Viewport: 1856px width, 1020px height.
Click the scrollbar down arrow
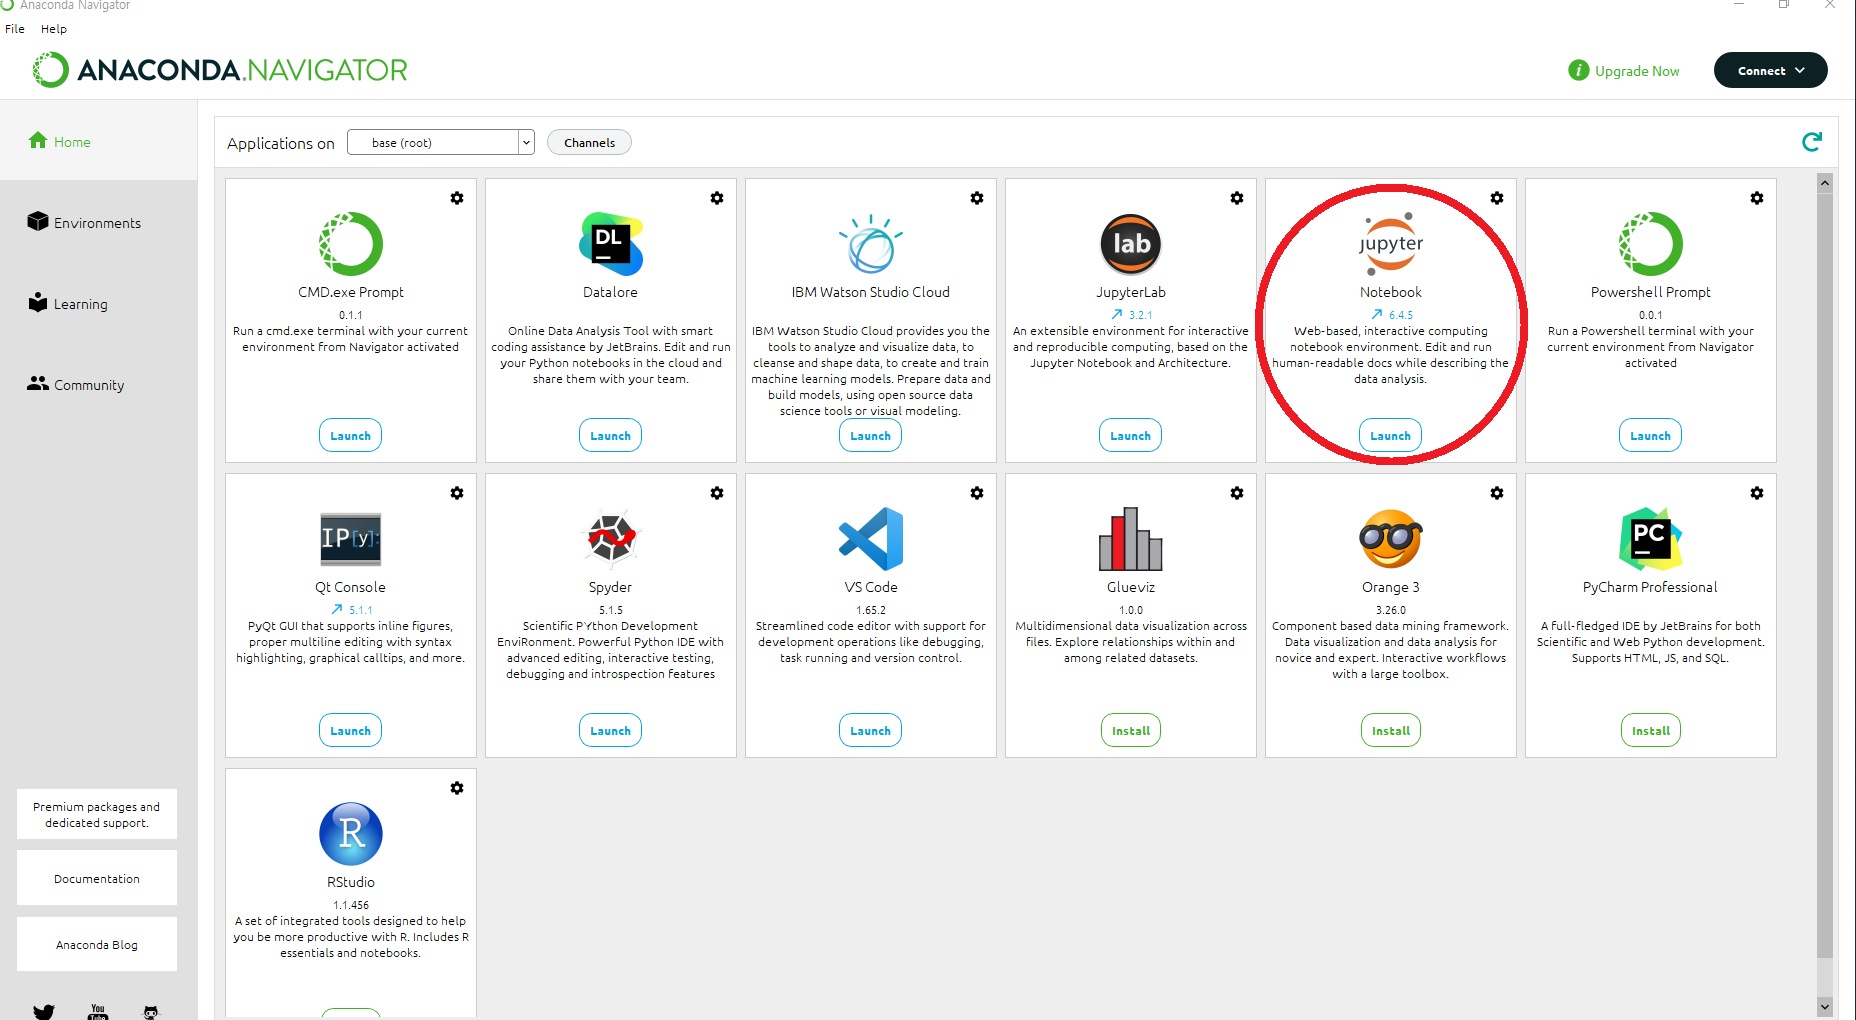pos(1825,1007)
